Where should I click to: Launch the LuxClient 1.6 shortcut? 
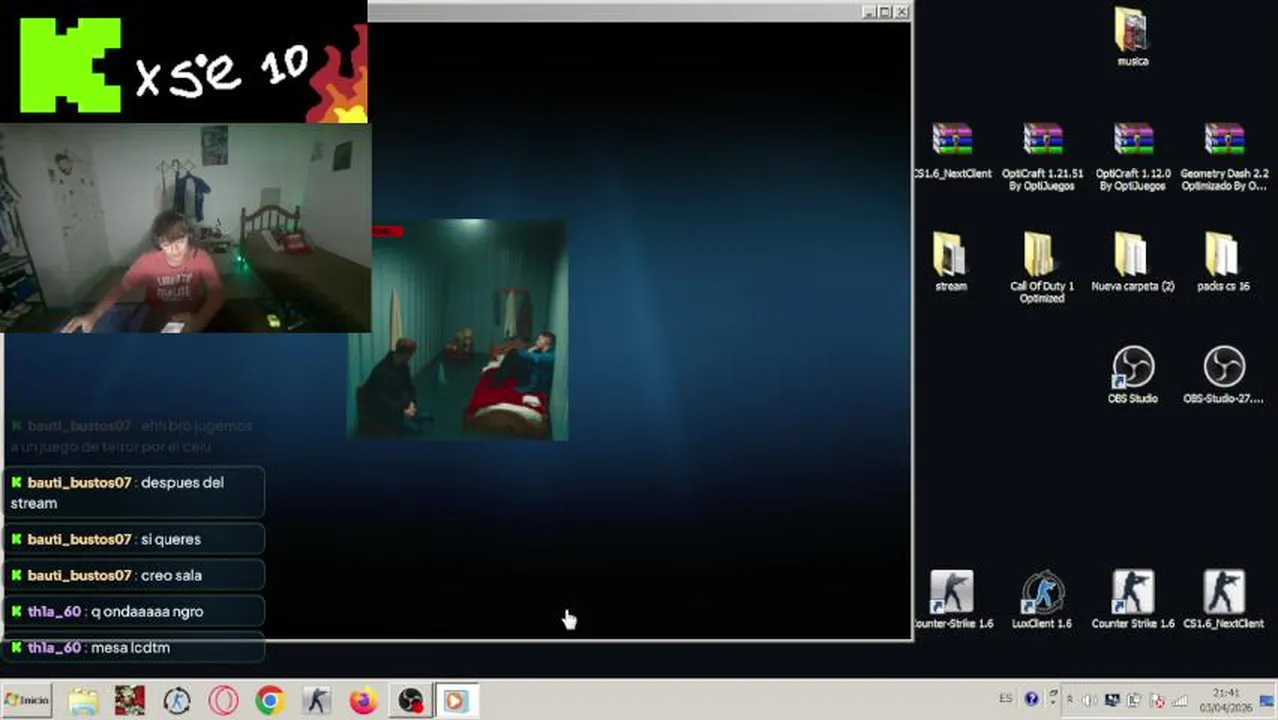[x=1042, y=599]
